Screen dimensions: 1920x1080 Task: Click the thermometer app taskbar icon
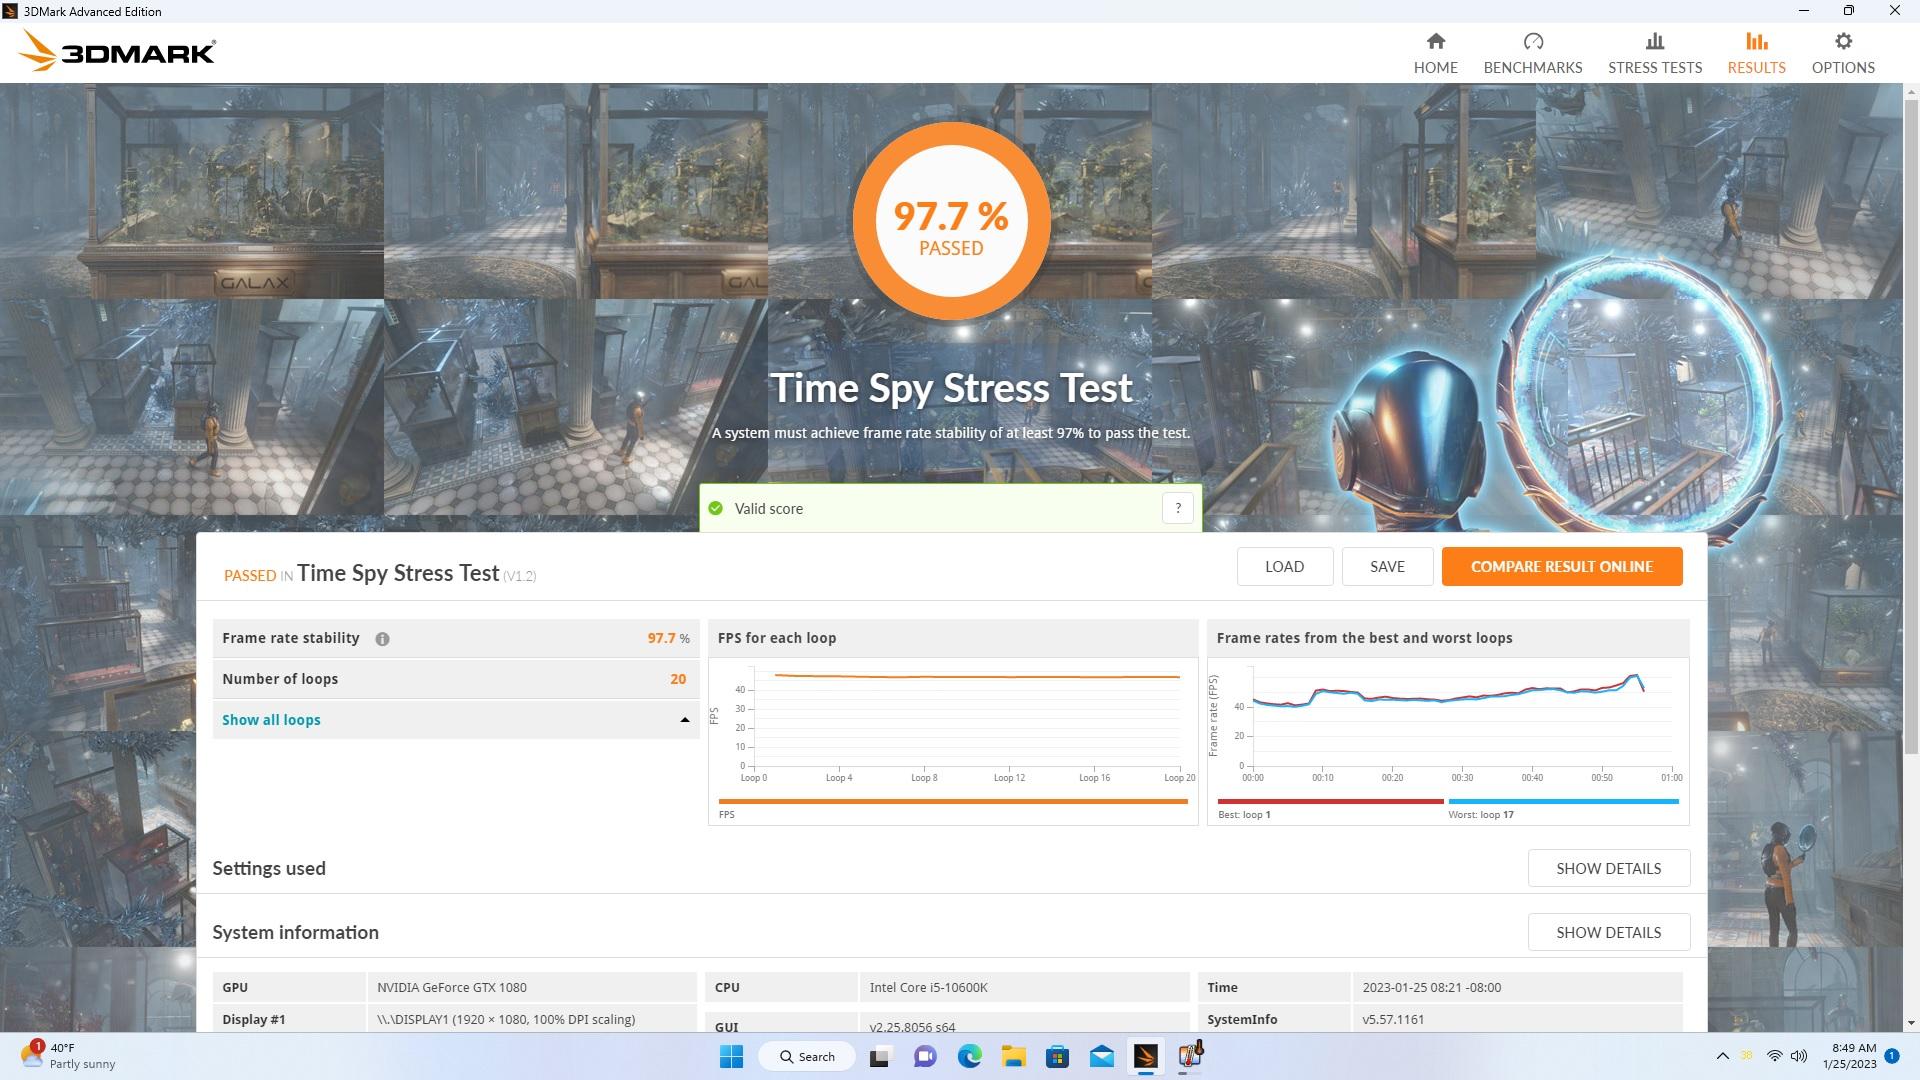click(x=1190, y=1056)
